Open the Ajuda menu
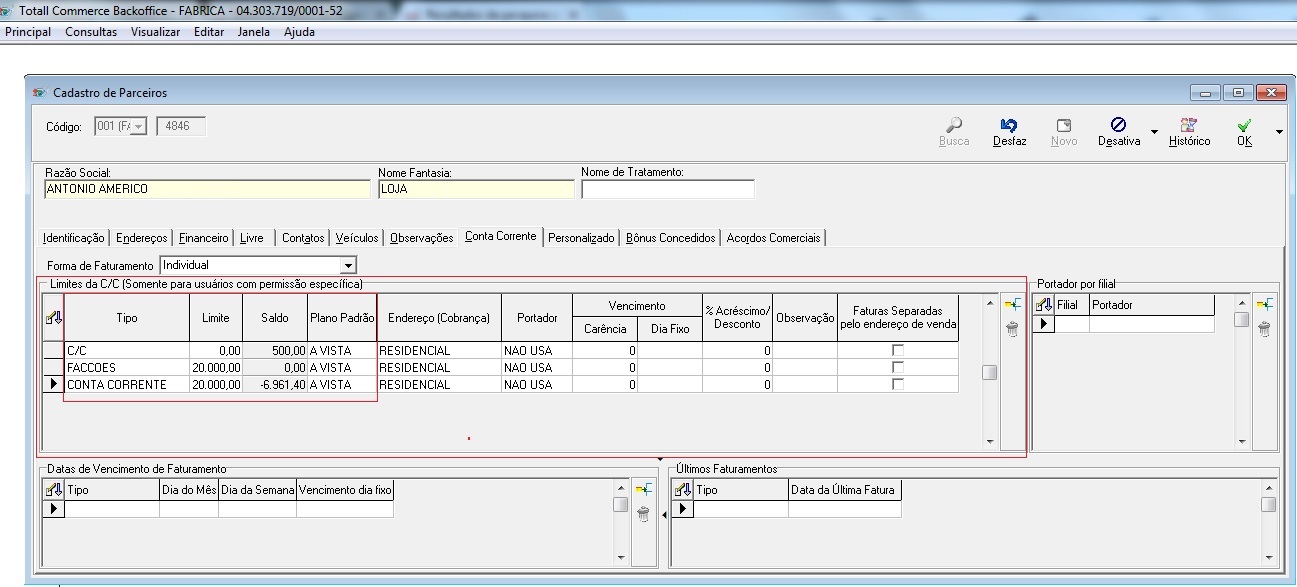This screenshot has height=587, width=1297. pos(299,32)
